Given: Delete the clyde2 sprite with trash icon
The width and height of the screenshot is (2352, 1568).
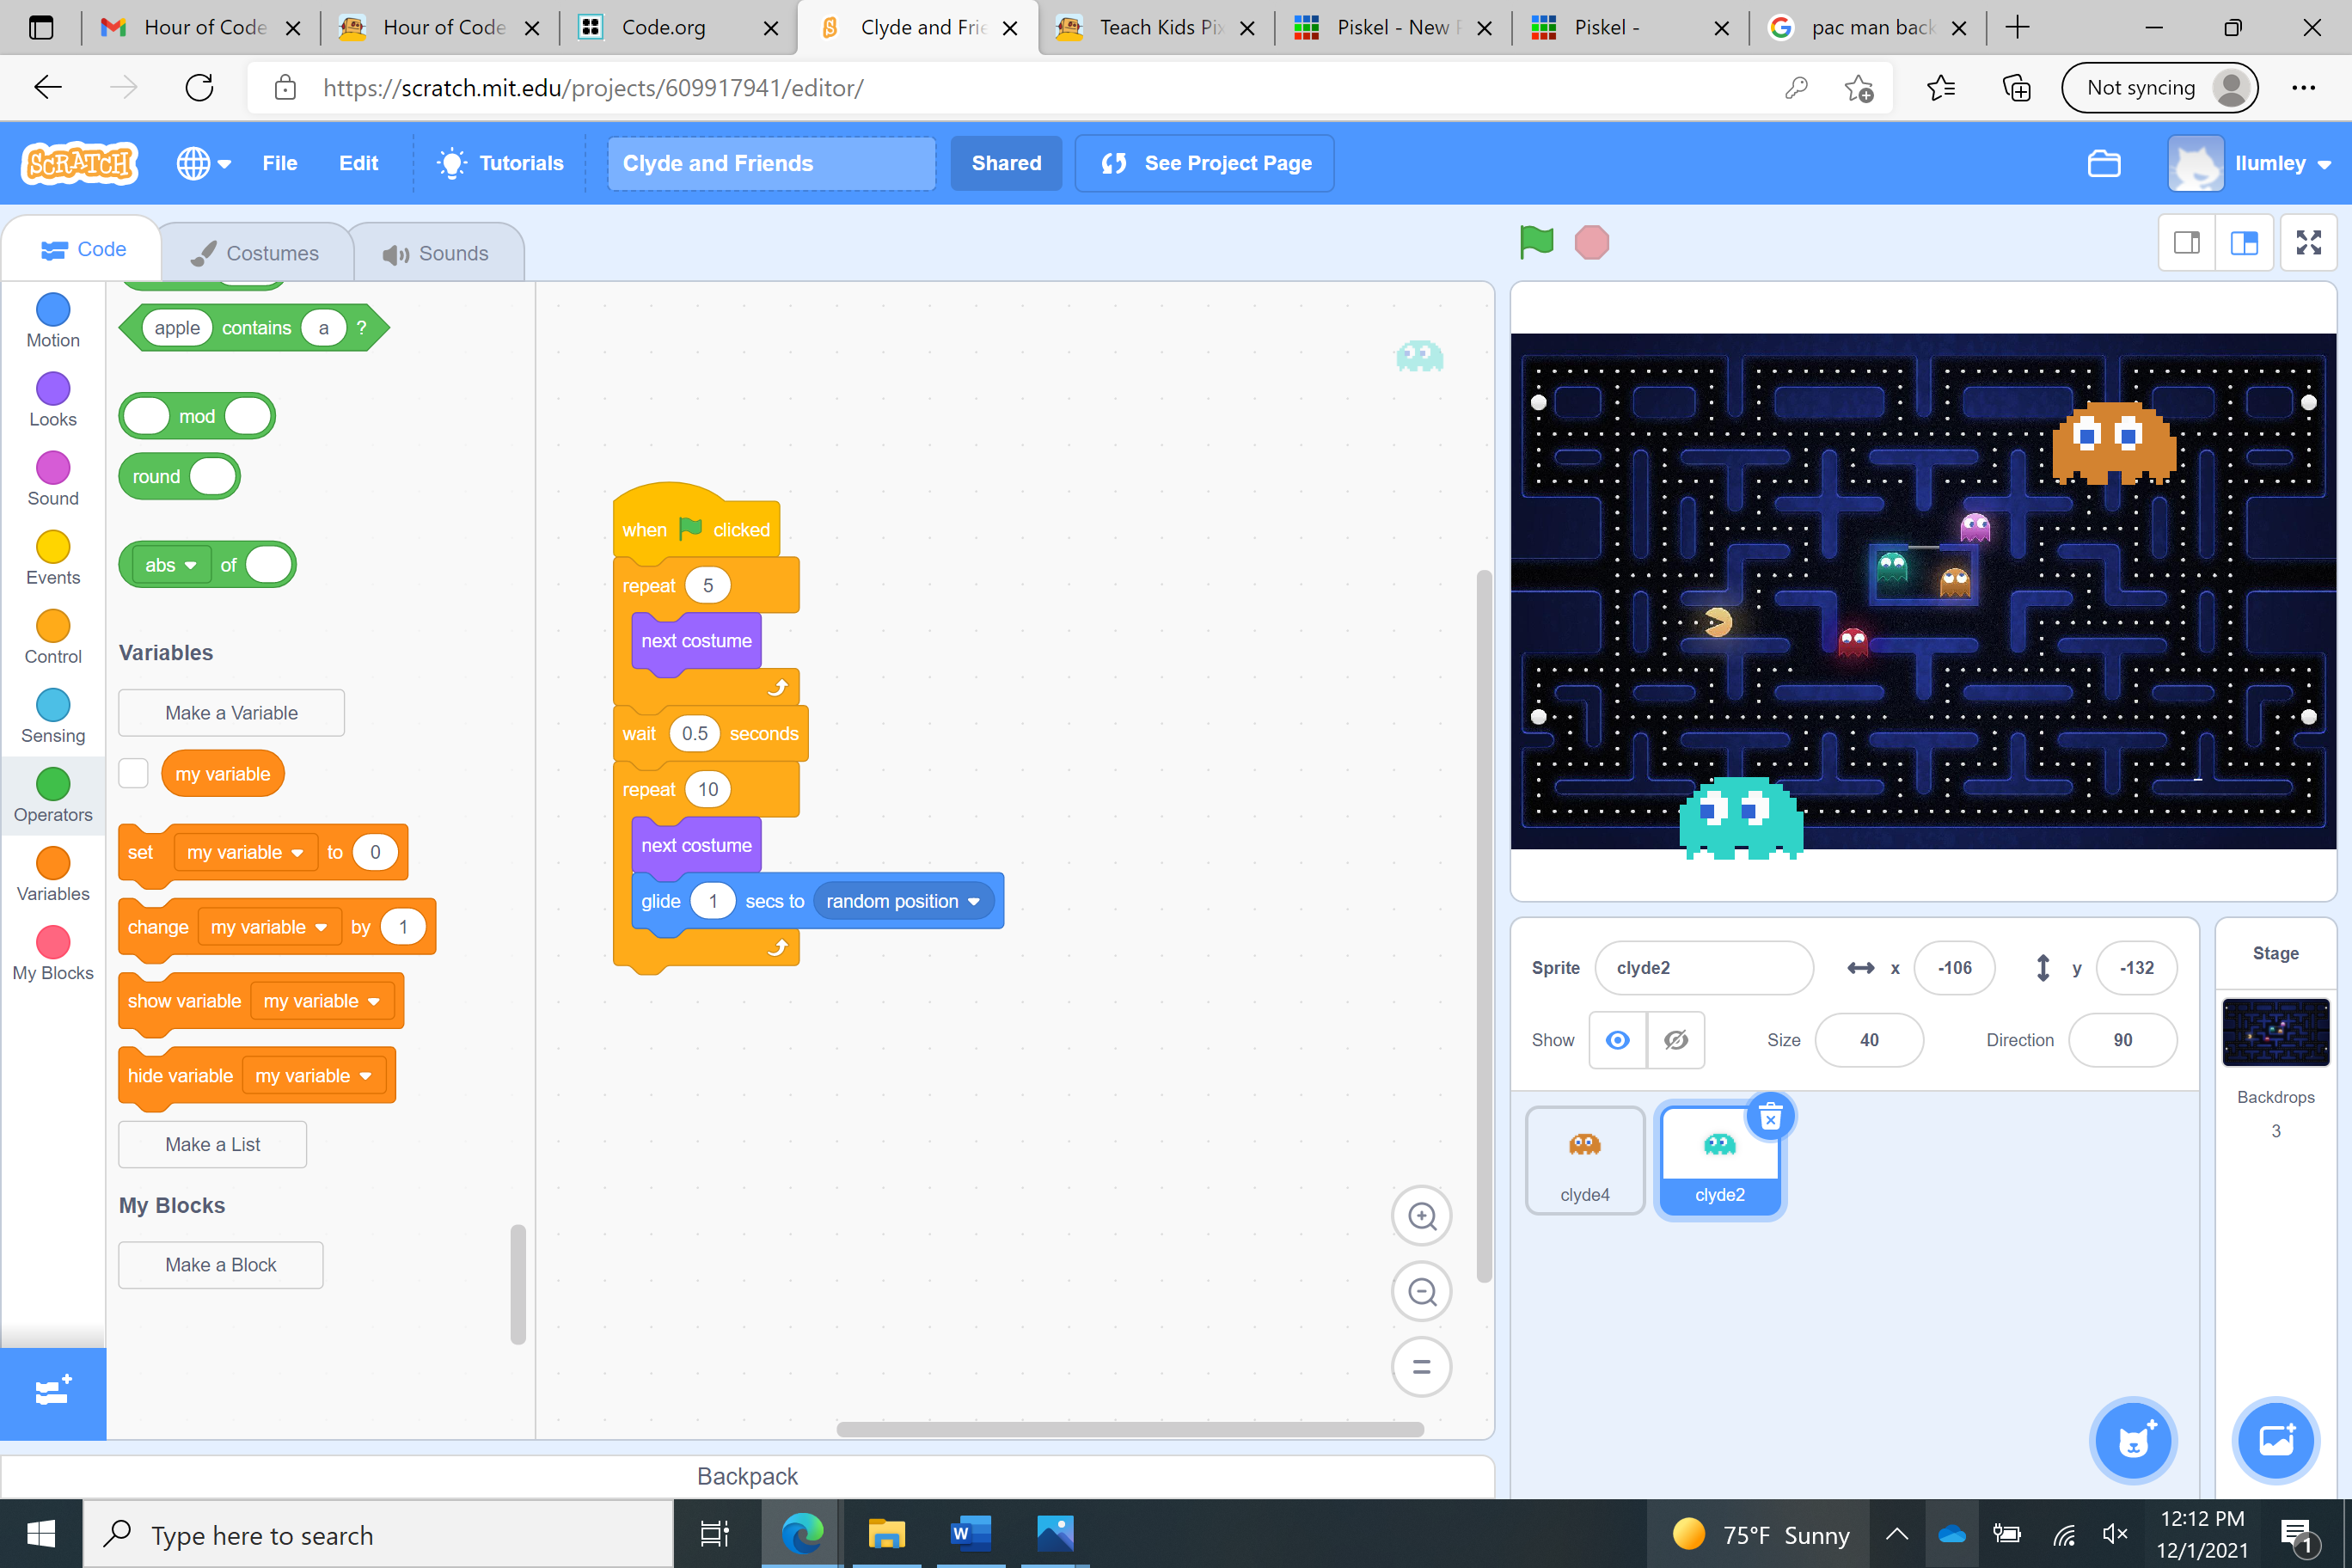Looking at the screenshot, I should tap(1770, 1117).
